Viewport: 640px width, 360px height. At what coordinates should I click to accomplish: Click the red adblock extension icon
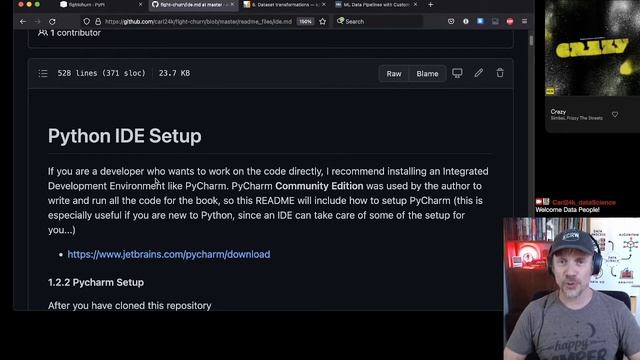click(x=510, y=22)
